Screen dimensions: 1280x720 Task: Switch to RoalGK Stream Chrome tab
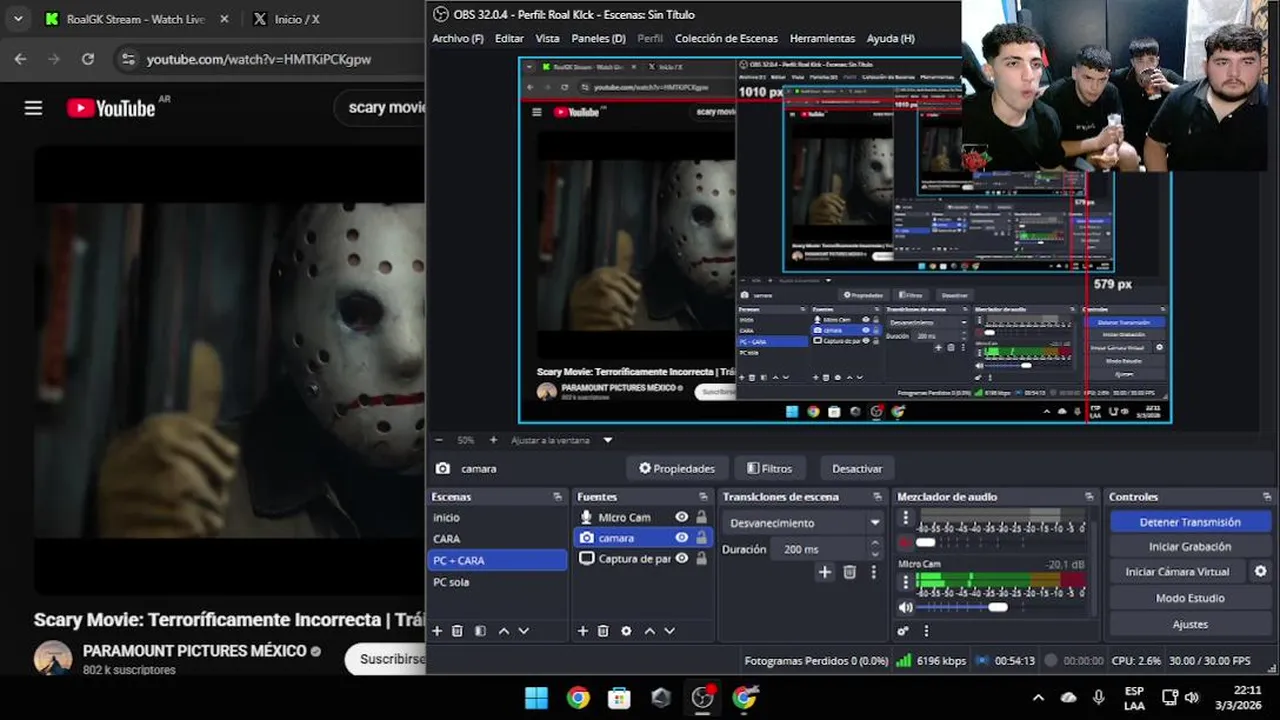point(136,19)
